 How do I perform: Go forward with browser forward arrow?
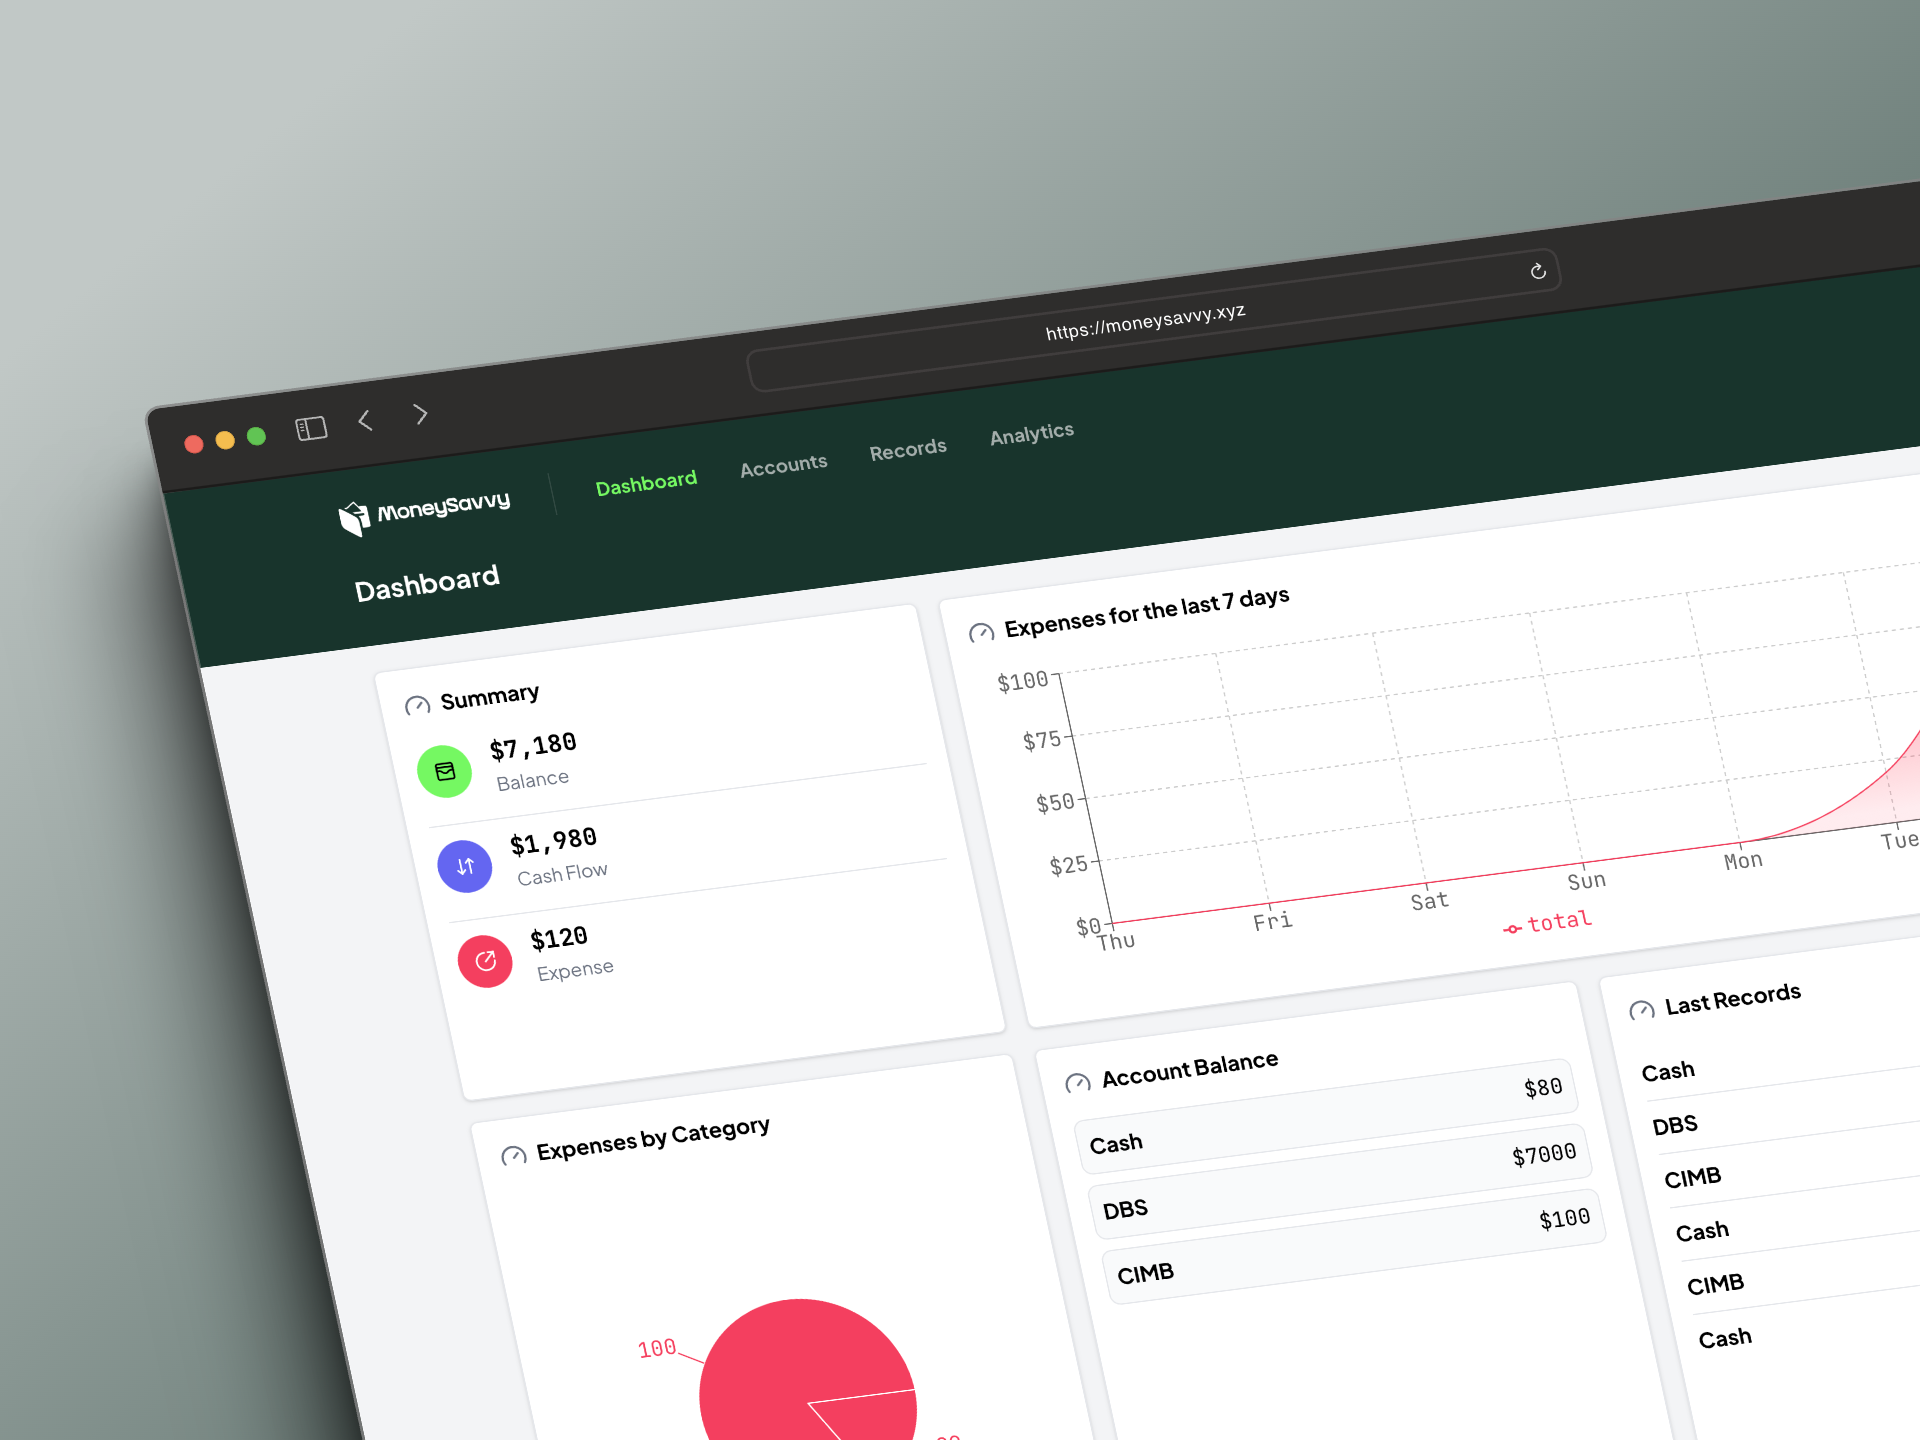tap(421, 414)
